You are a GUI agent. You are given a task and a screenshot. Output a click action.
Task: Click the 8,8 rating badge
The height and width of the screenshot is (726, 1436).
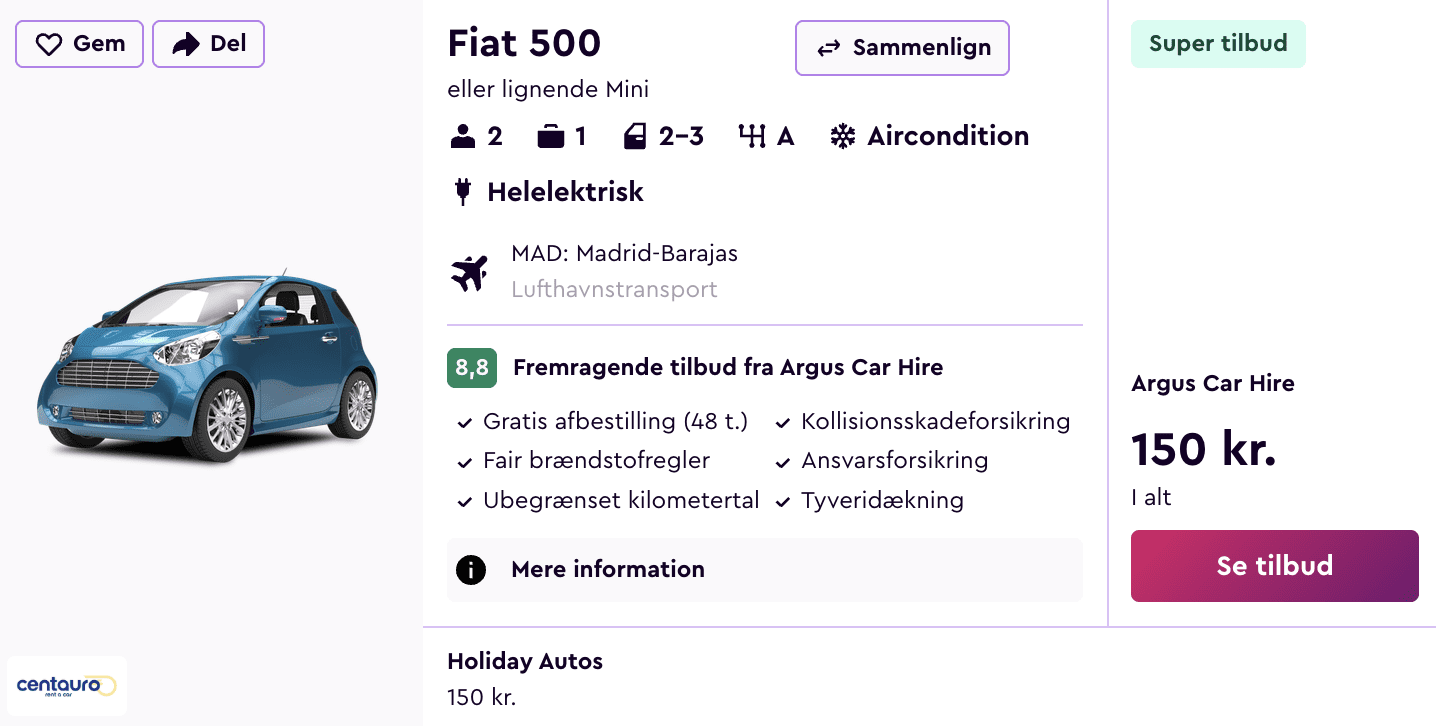pos(472,368)
